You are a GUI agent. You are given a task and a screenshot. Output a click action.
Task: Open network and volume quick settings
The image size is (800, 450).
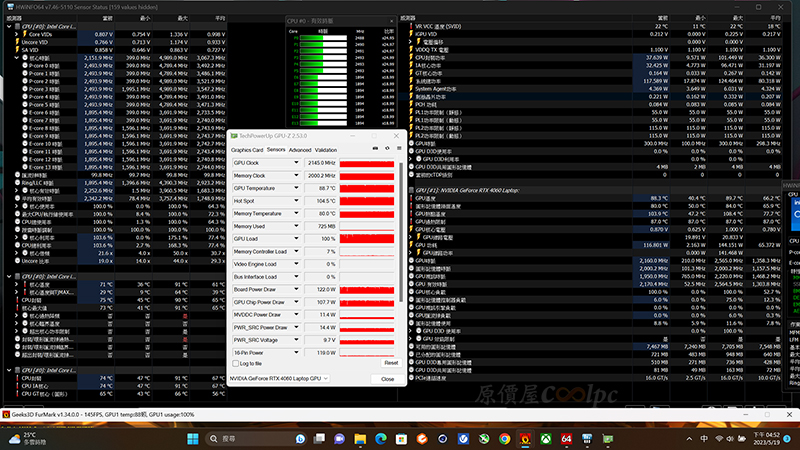(x=730, y=439)
